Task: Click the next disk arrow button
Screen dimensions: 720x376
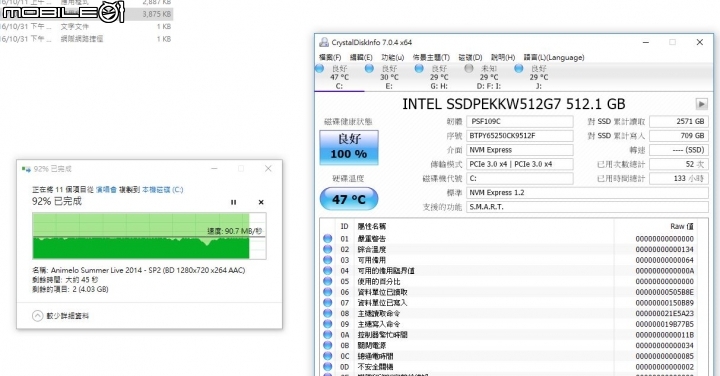Action: point(701,104)
